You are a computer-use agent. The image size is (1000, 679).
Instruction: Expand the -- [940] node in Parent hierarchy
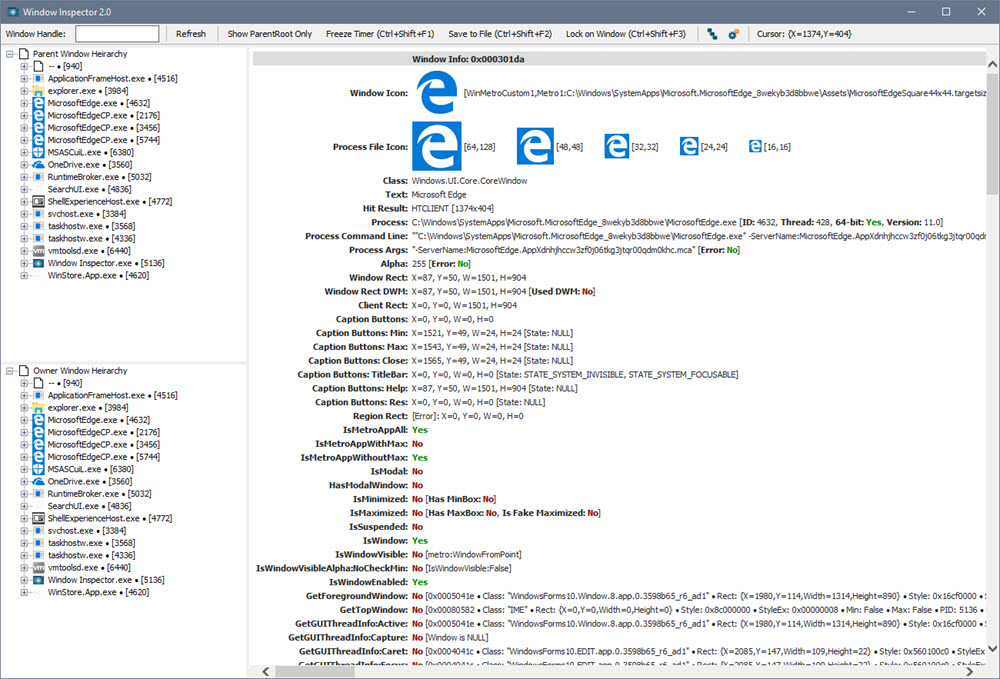(24, 66)
